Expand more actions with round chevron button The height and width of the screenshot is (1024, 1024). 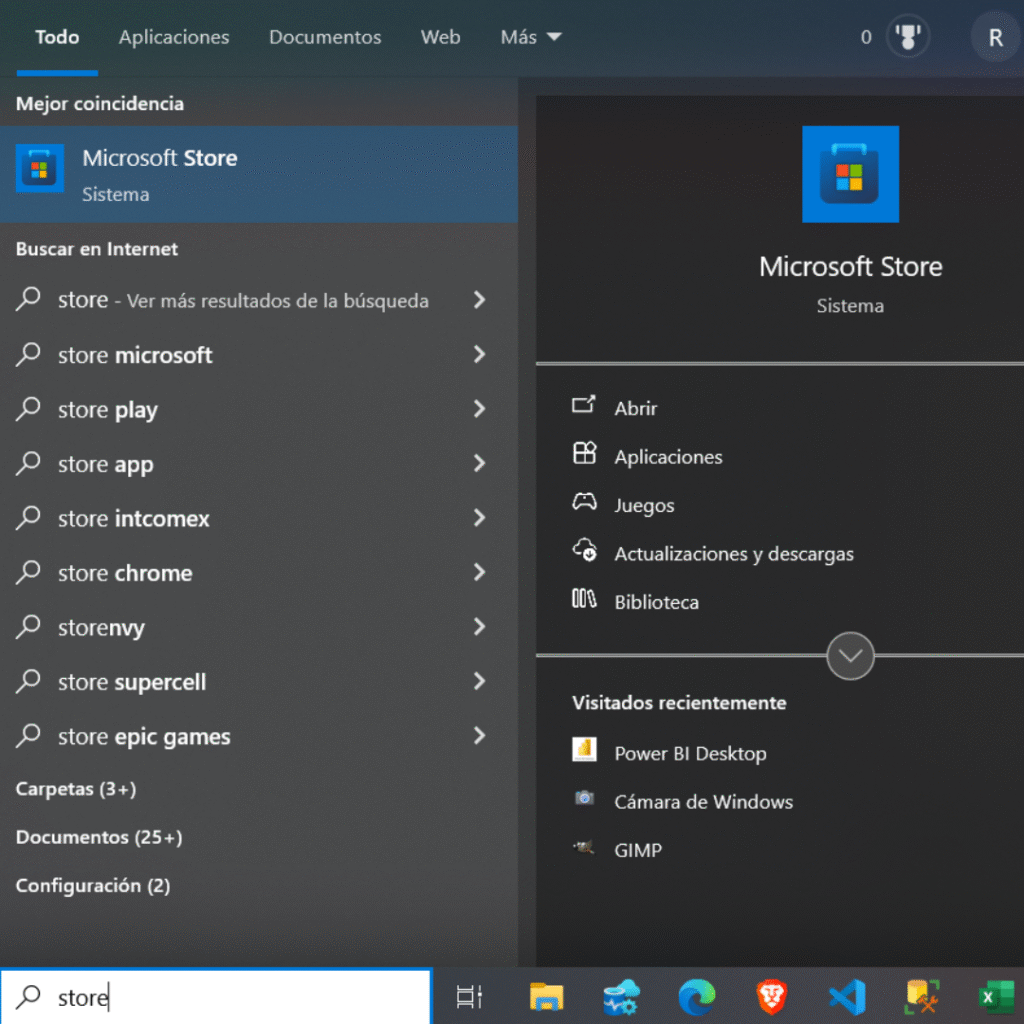pos(850,656)
